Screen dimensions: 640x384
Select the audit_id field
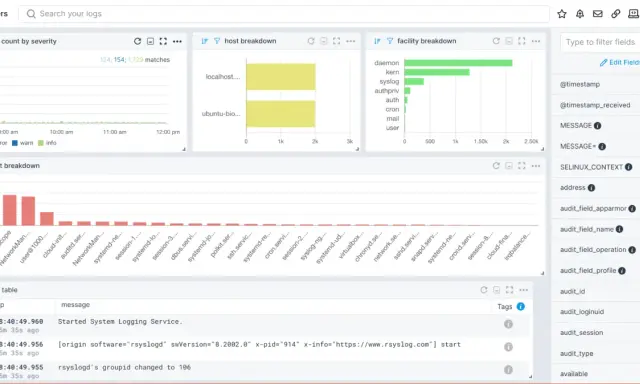[572, 291]
